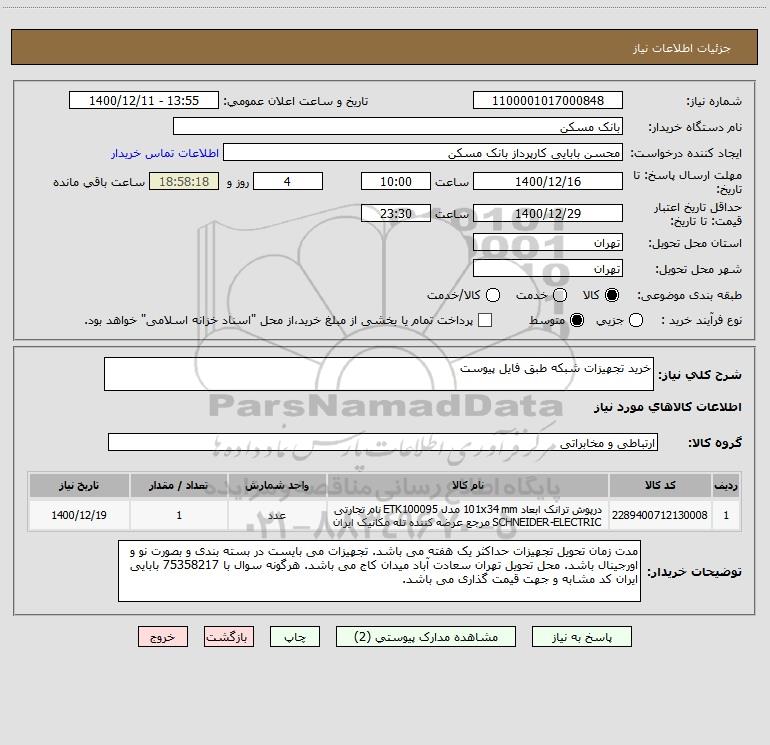
Task: Click the need date cell 1400/12/19
Action: click(79, 515)
